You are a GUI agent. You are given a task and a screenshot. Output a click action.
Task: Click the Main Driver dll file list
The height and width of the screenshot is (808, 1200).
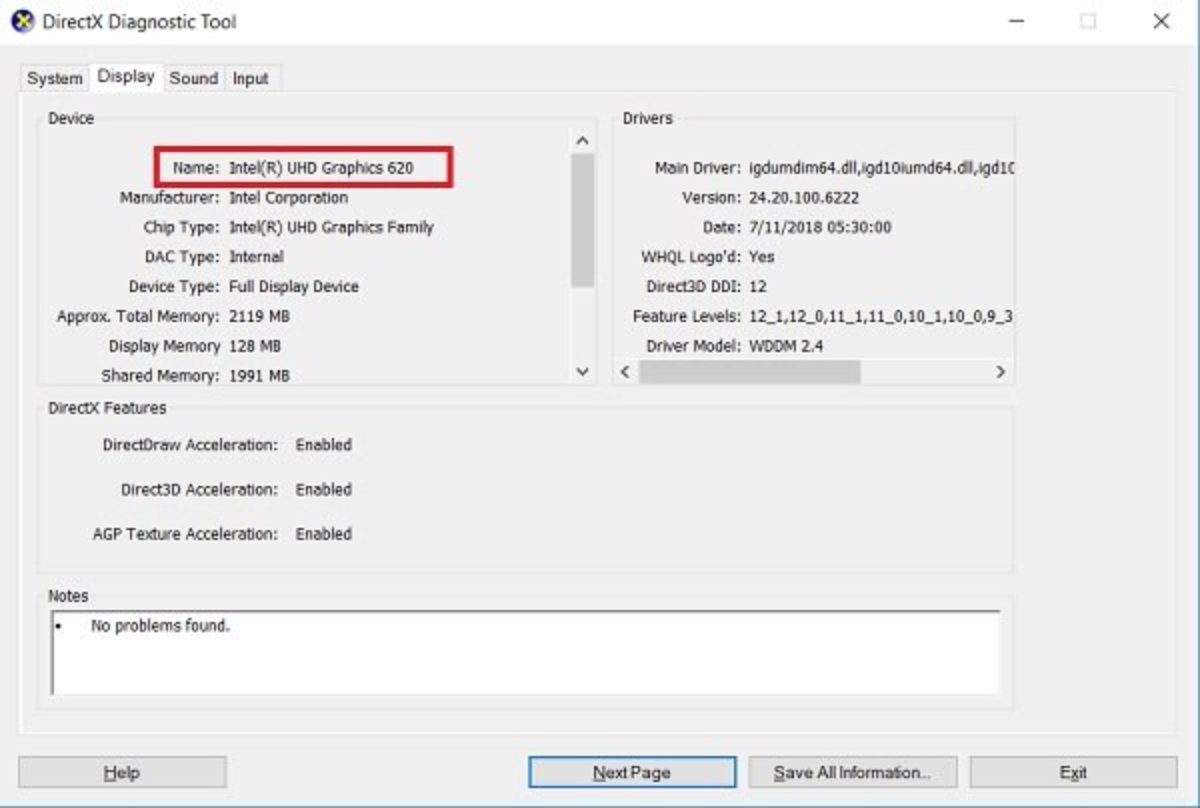click(881, 168)
